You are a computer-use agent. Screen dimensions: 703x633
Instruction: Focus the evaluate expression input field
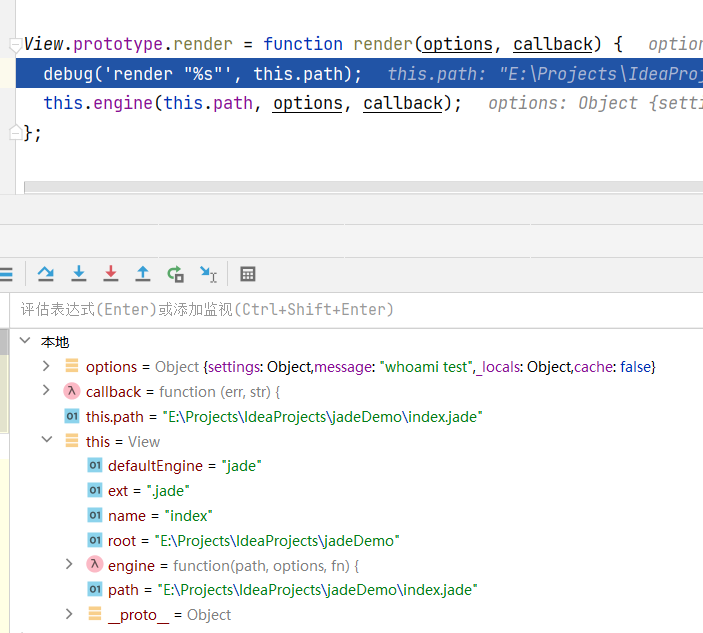tap(356, 310)
